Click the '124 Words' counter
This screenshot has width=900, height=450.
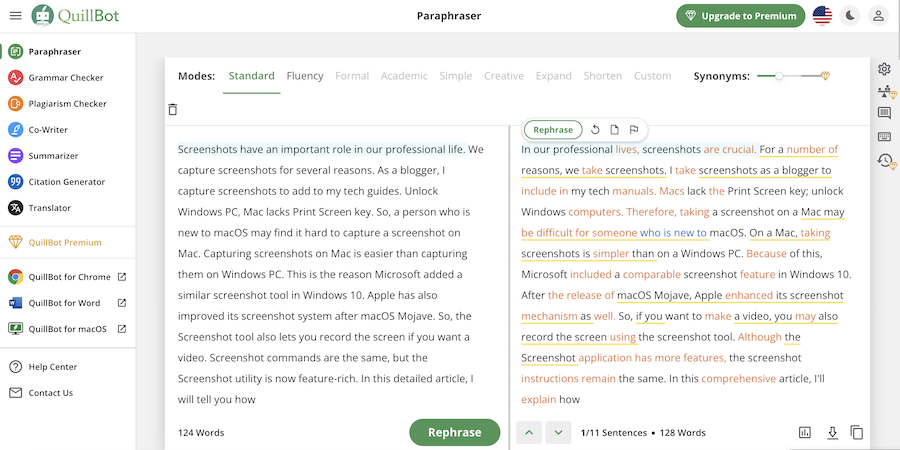point(201,433)
